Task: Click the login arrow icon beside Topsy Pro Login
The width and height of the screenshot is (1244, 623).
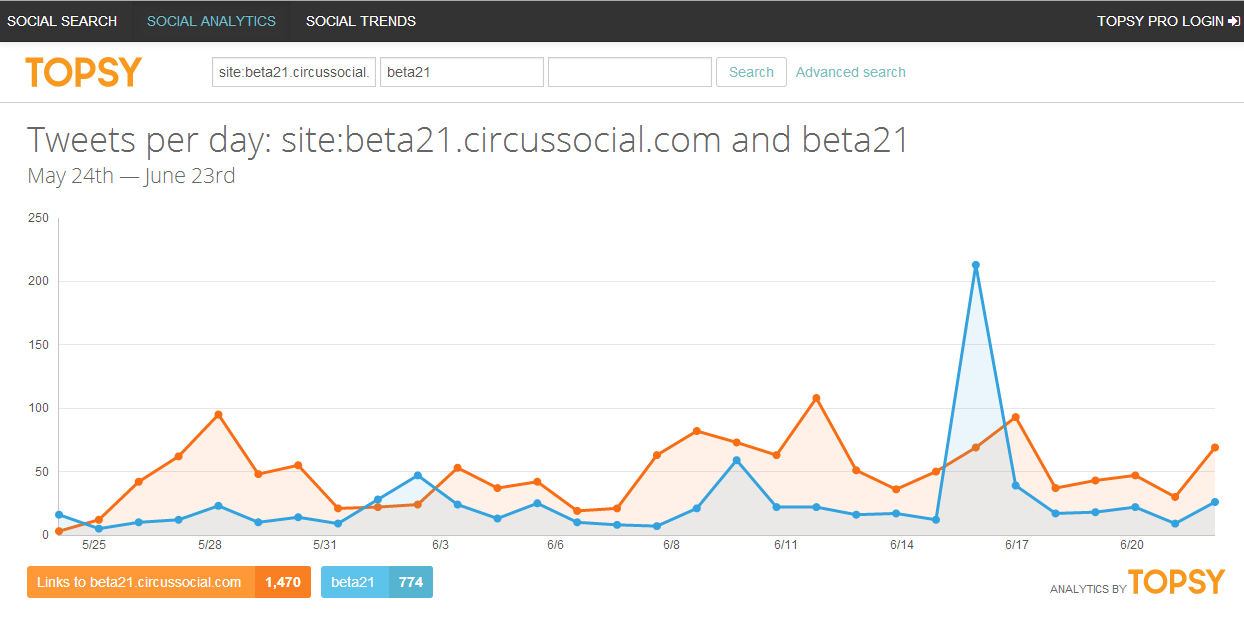Action: [1234, 21]
